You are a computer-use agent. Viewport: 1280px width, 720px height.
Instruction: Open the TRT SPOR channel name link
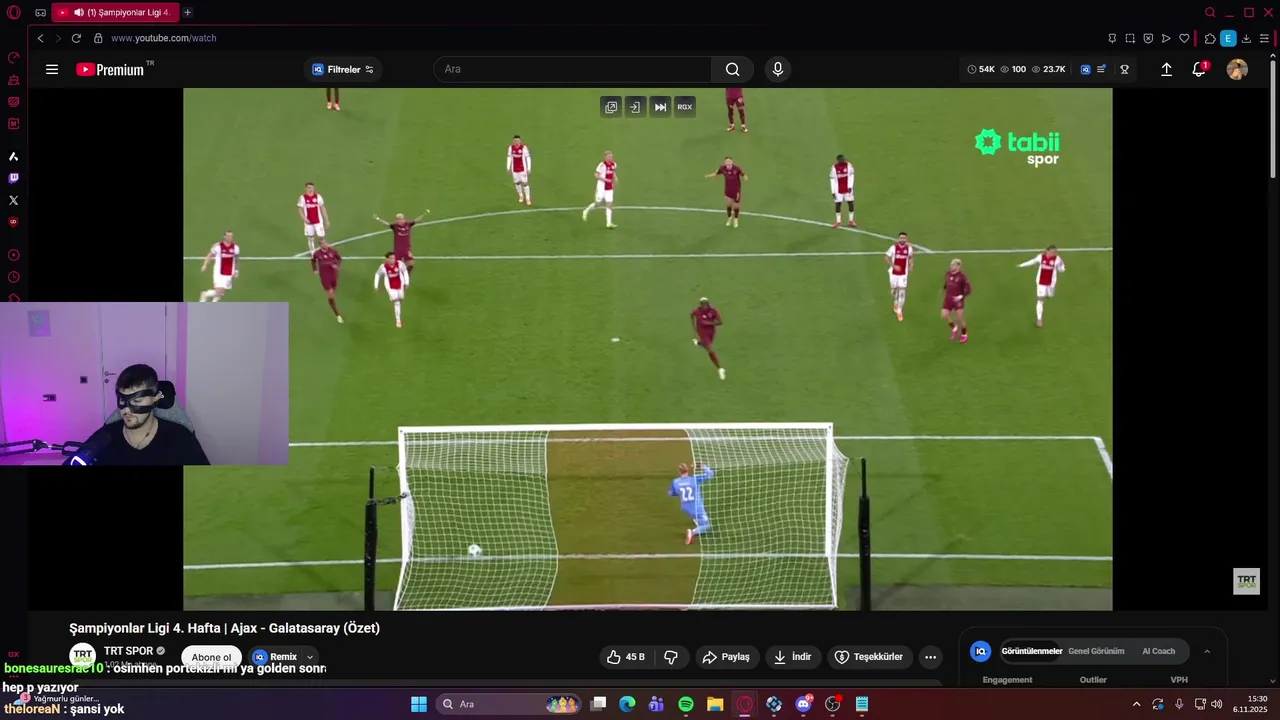[128, 651]
